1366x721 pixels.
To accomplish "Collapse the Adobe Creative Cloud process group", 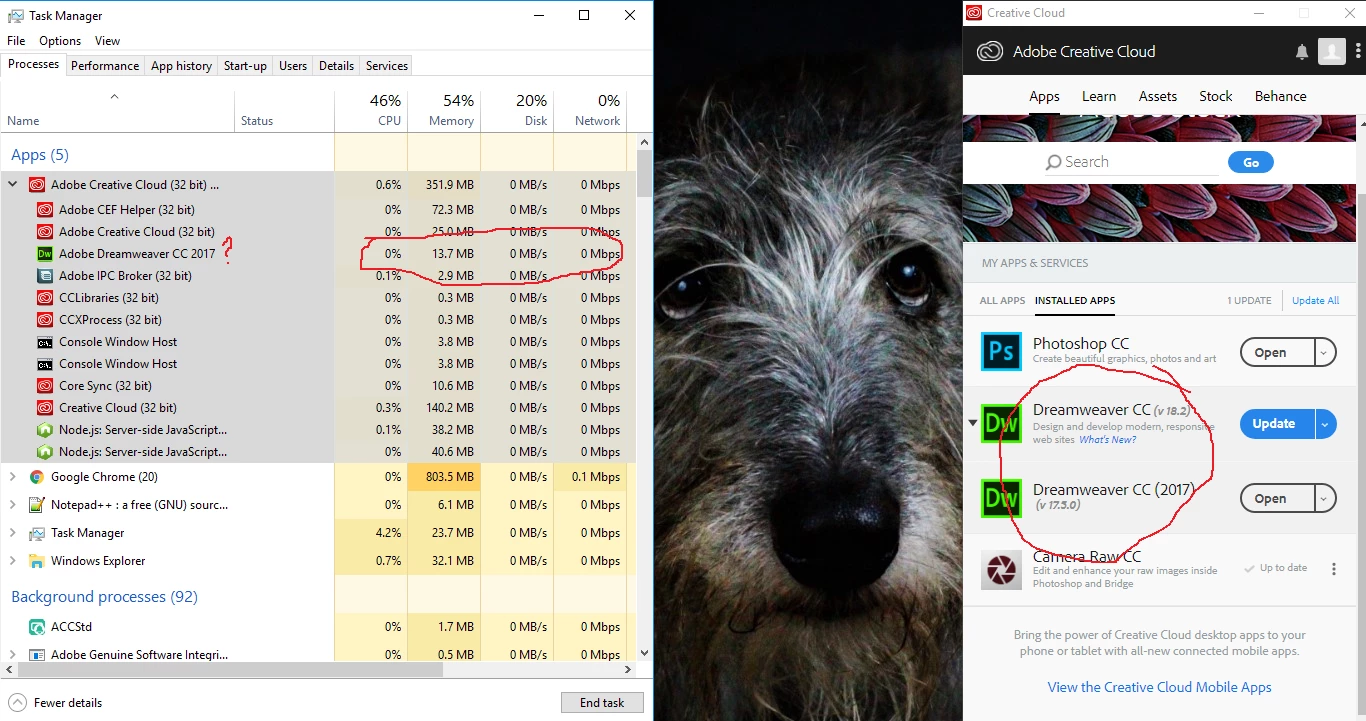I will click(x=12, y=184).
